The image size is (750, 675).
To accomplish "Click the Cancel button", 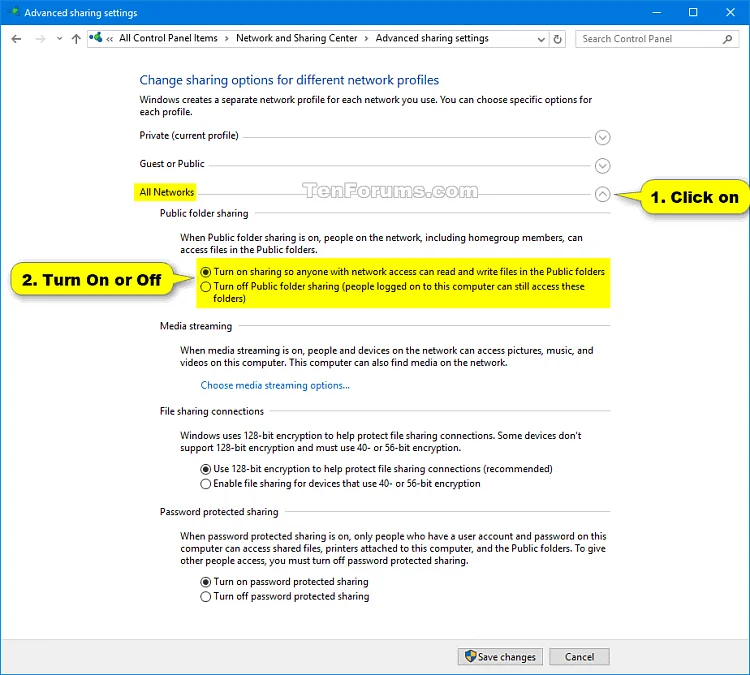I will [x=579, y=657].
